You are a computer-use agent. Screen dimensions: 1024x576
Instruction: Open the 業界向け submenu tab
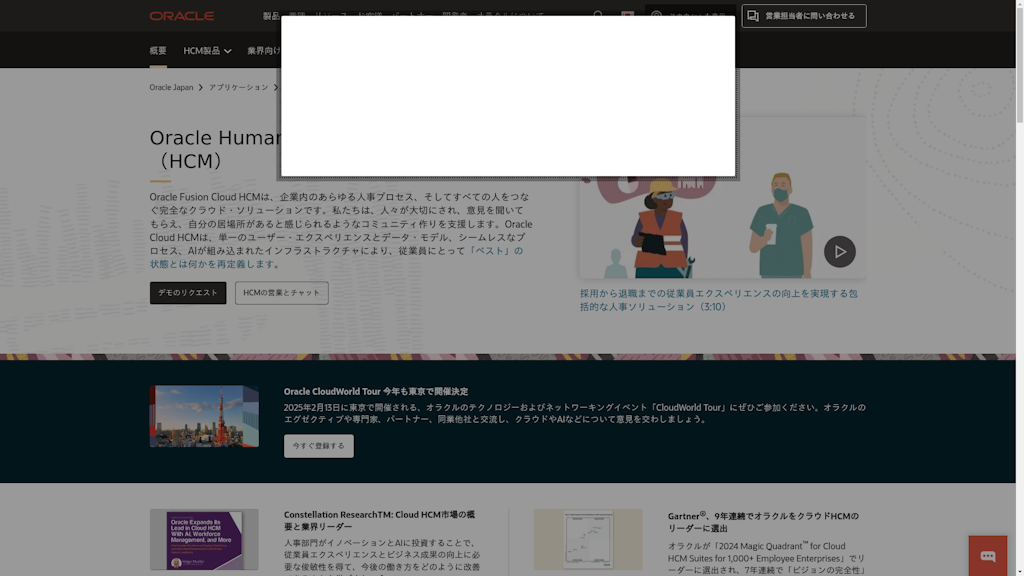264,51
